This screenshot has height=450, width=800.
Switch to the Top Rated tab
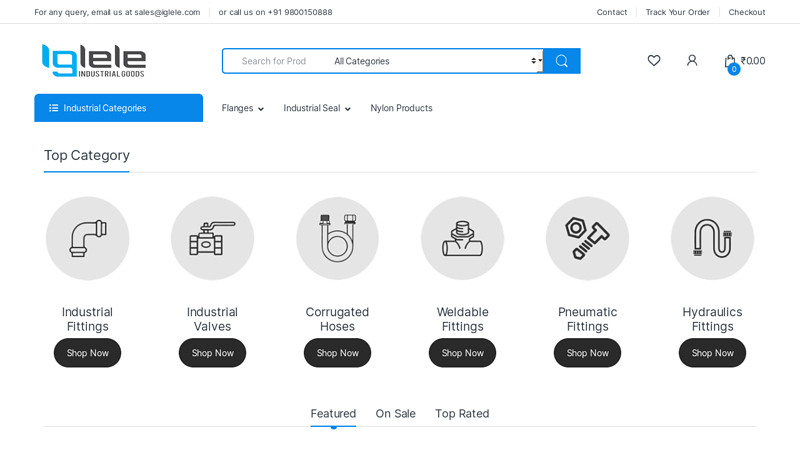[462, 414]
